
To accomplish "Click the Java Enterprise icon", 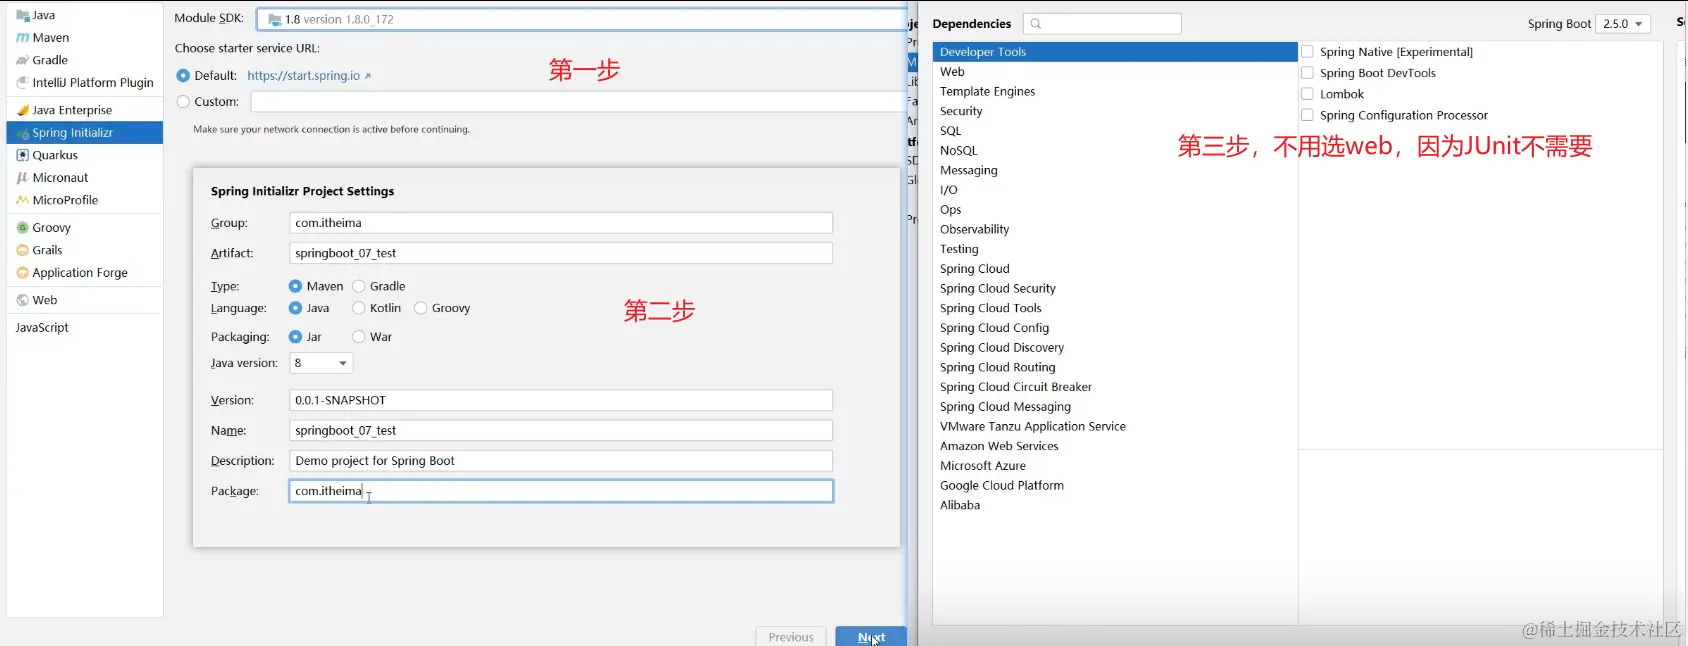I will (x=22, y=110).
